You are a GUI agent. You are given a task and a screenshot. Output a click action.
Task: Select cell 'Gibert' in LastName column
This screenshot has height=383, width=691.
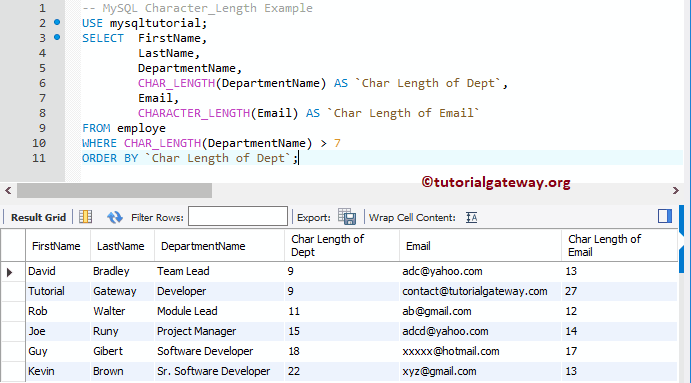(x=122, y=351)
